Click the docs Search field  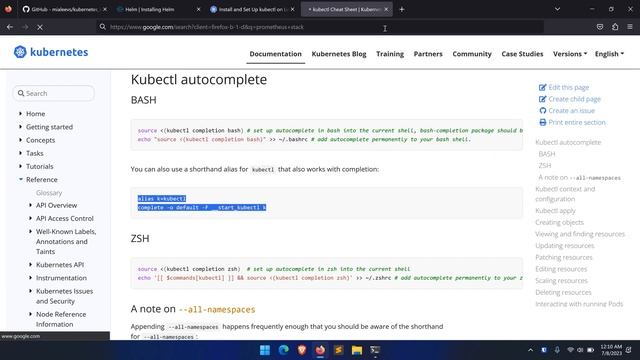pos(54,93)
